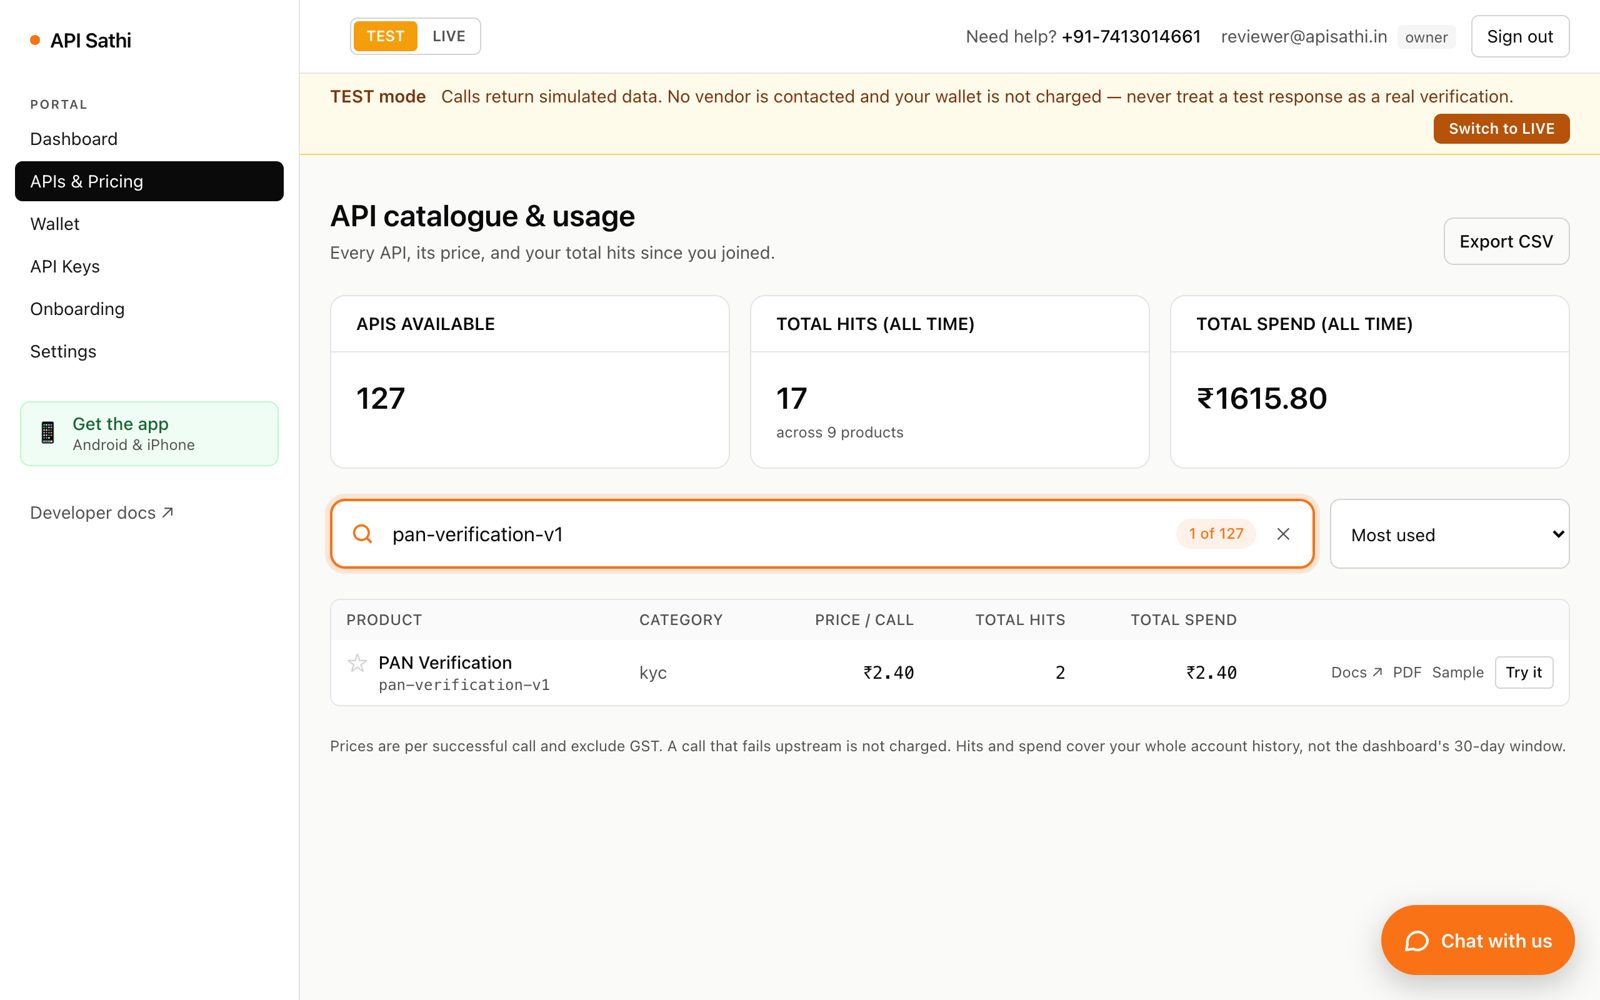Viewport: 1600px width, 1000px height.
Task: Sort by the PRODUCT column header
Action: click(384, 620)
